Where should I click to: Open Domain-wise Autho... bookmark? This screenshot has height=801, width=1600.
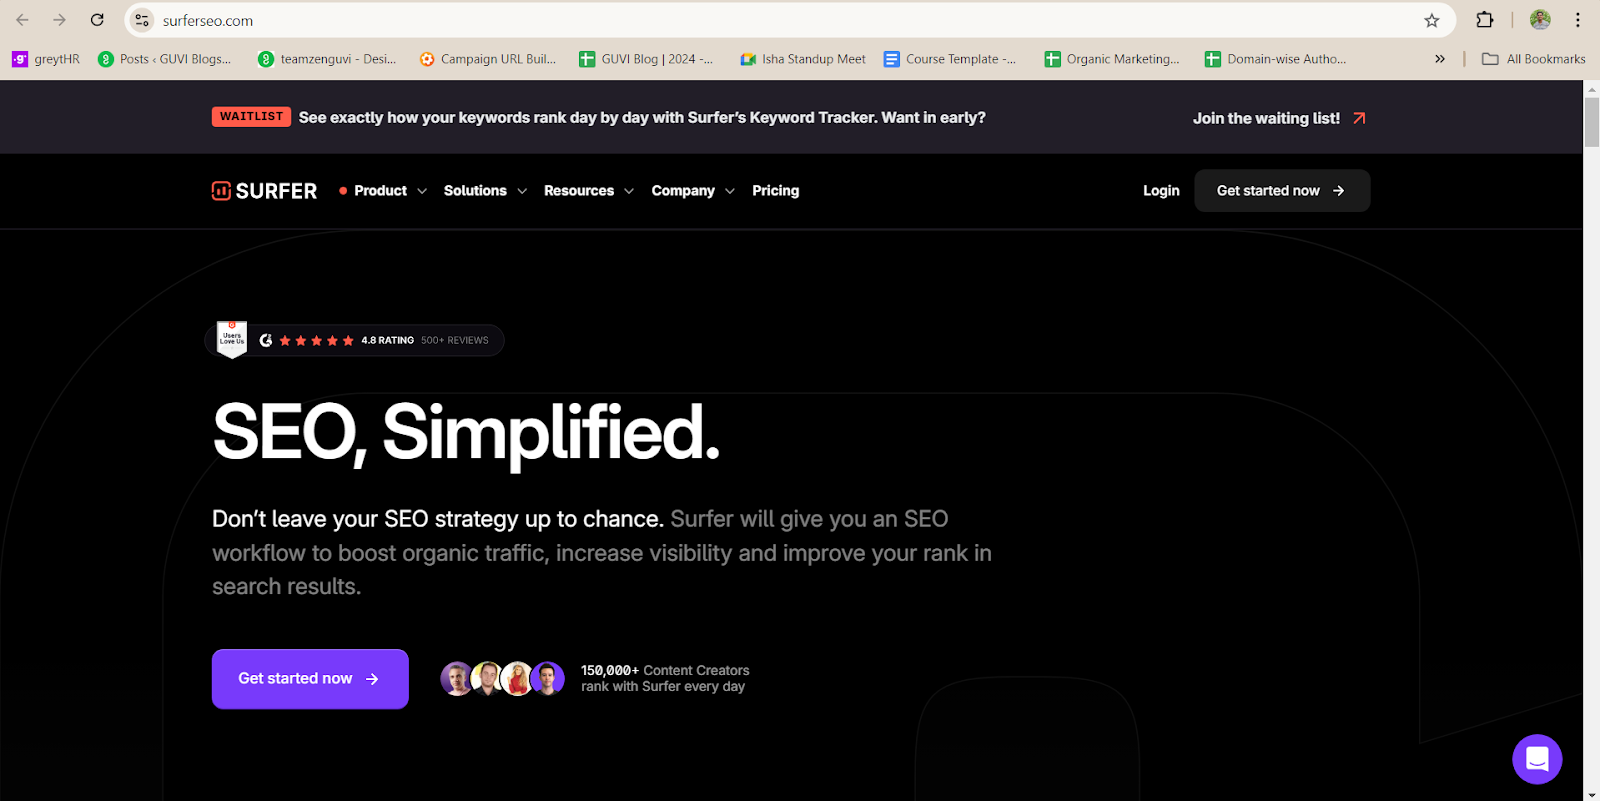coord(1276,59)
